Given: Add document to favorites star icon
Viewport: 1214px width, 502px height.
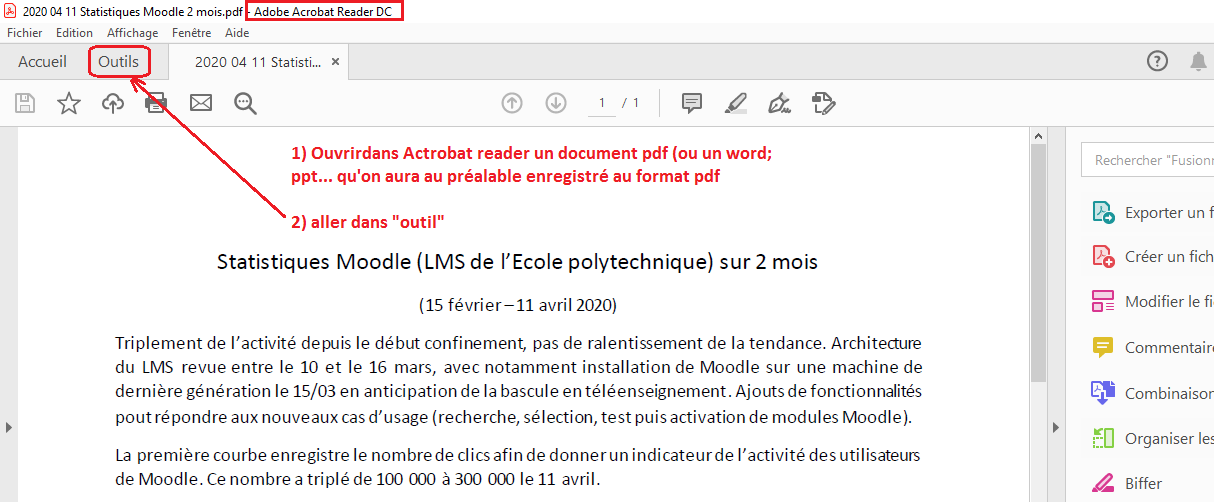Looking at the screenshot, I should coord(69,103).
